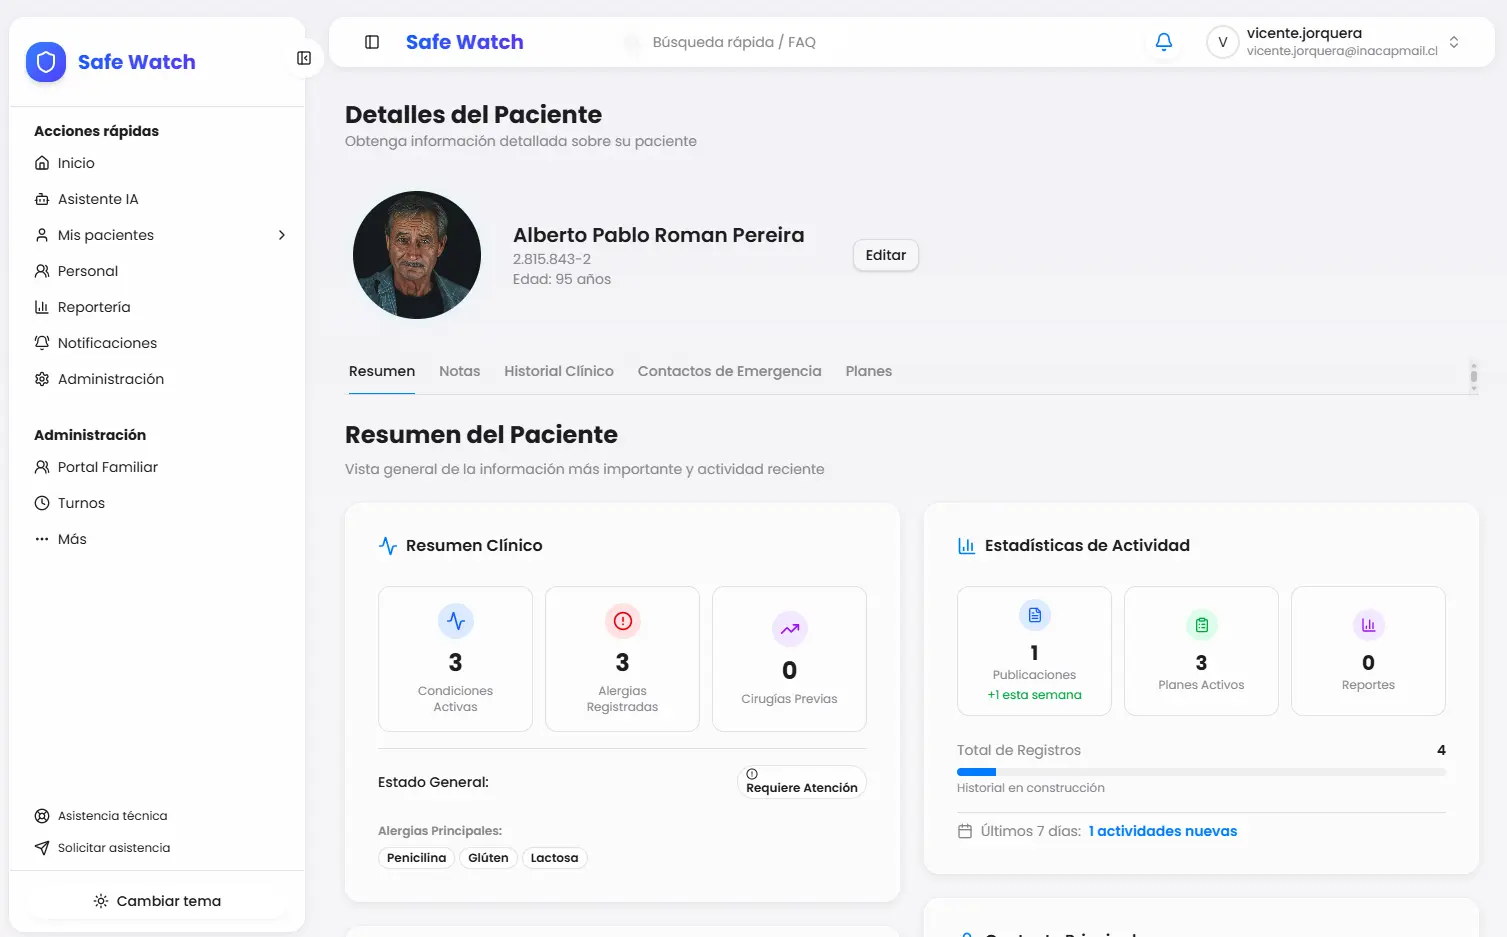Switch to the Notas tab
The image size is (1507, 937).
[459, 370]
